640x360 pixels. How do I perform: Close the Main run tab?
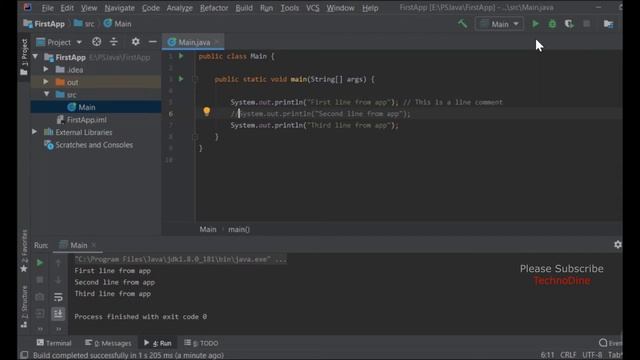pos(94,245)
